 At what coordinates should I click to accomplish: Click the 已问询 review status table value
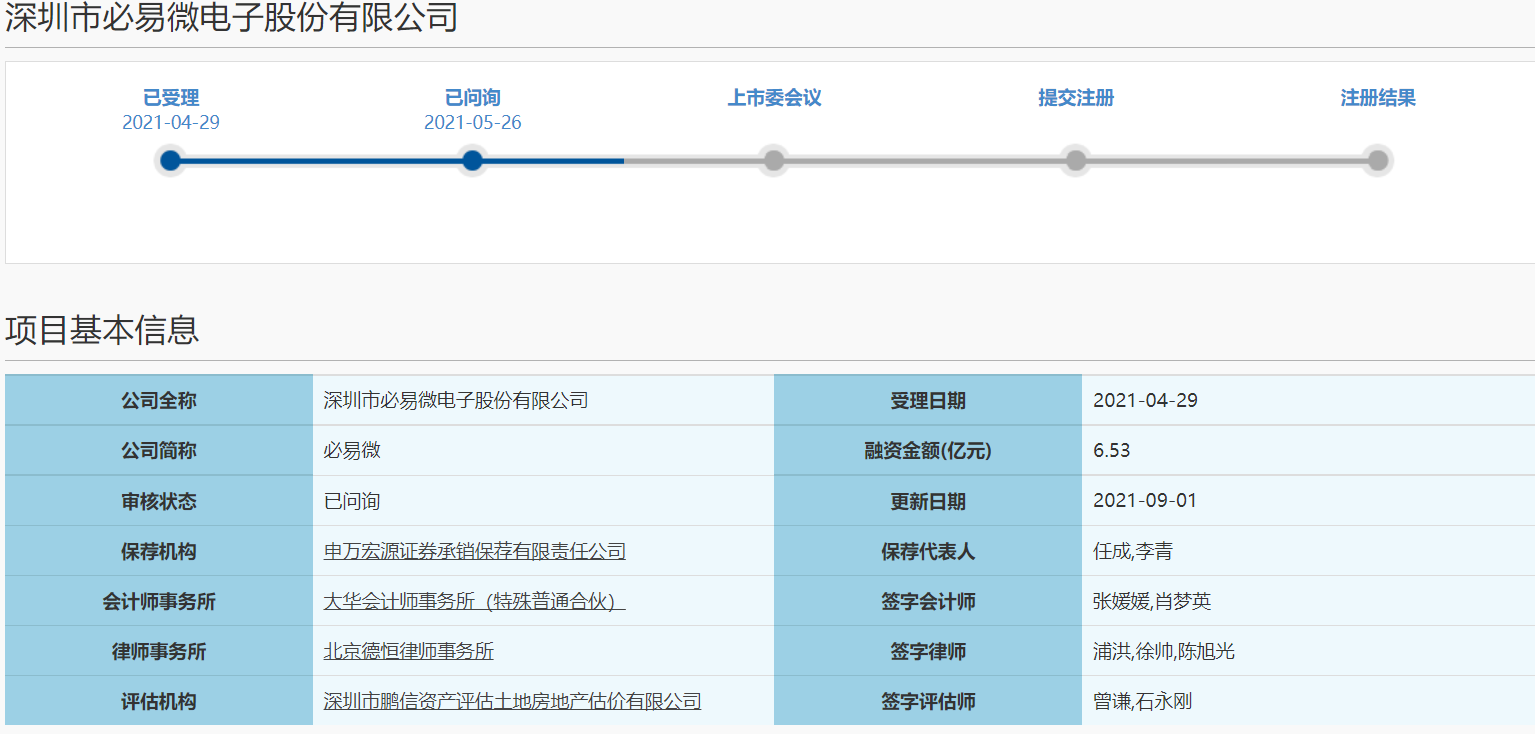[x=352, y=501]
